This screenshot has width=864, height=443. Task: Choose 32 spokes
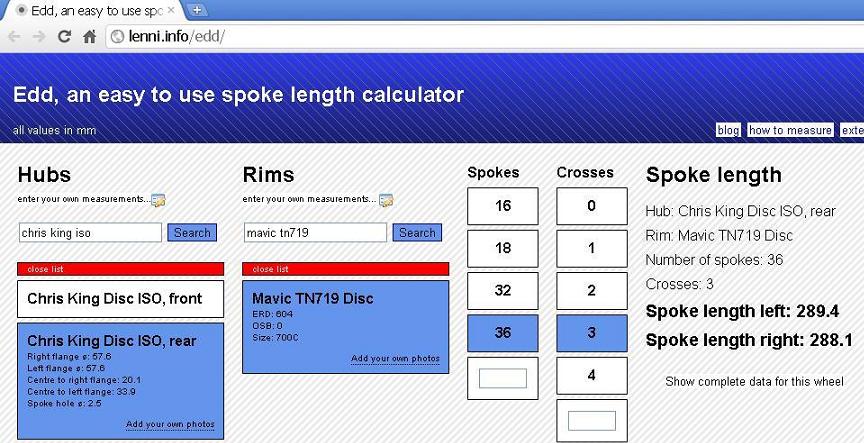(503, 290)
